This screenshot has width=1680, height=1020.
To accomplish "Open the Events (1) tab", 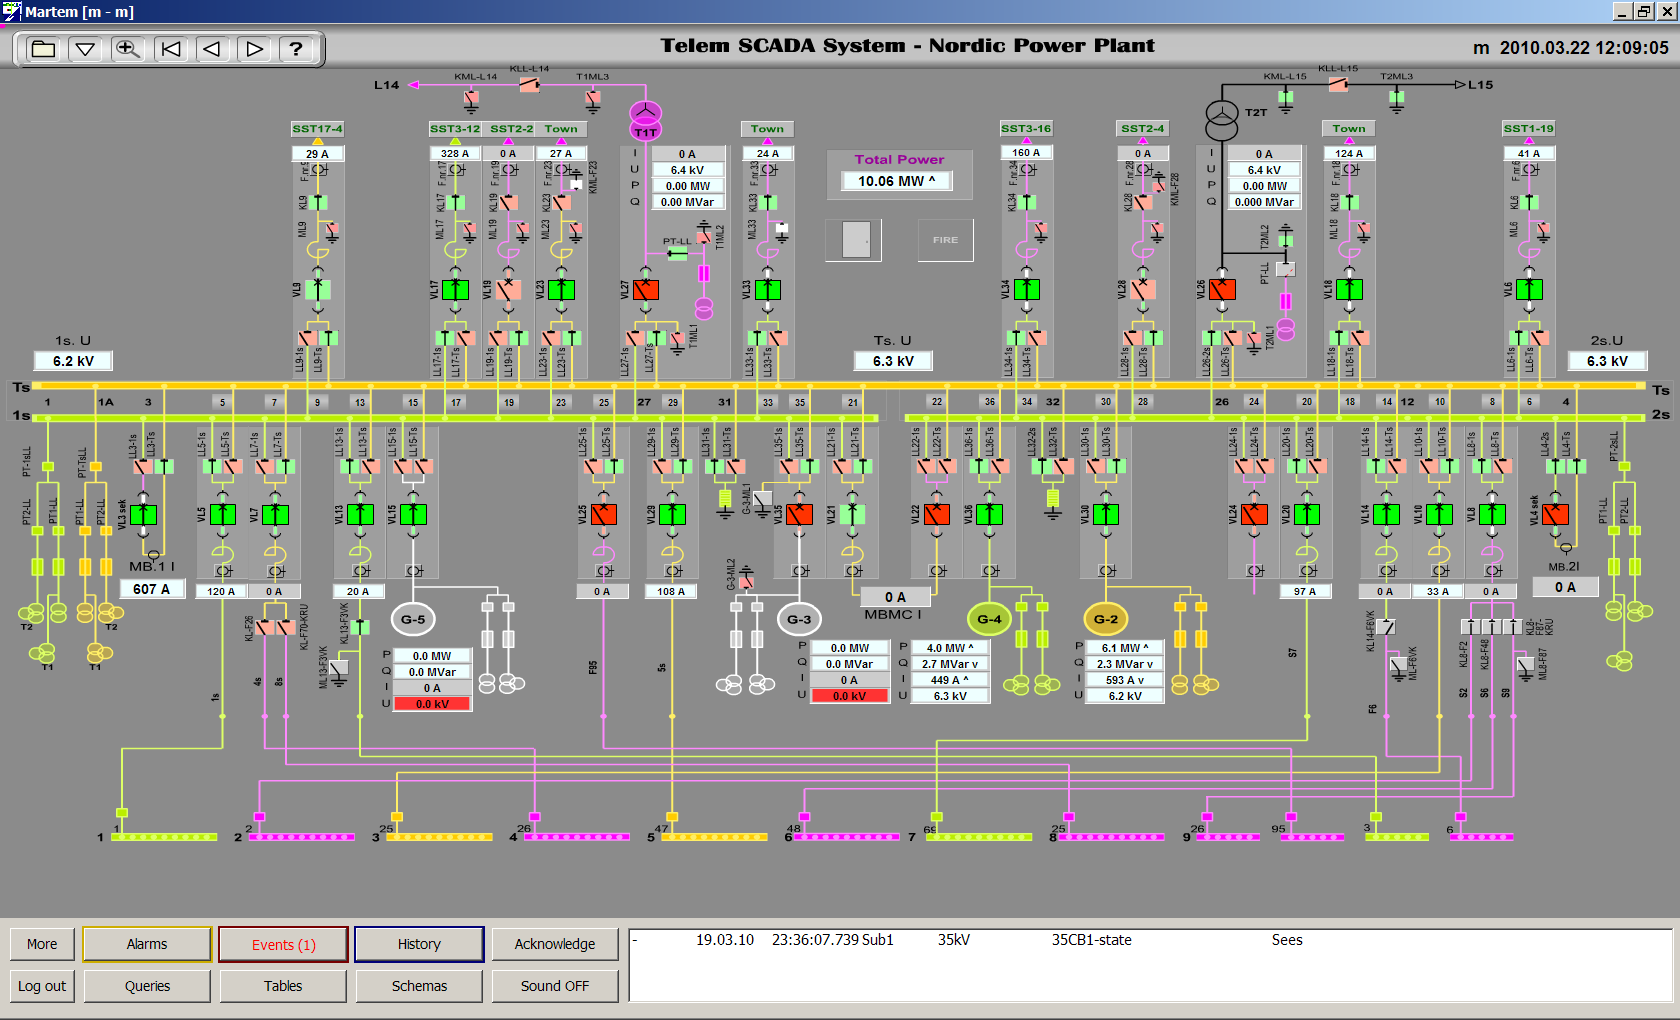I will point(283,944).
